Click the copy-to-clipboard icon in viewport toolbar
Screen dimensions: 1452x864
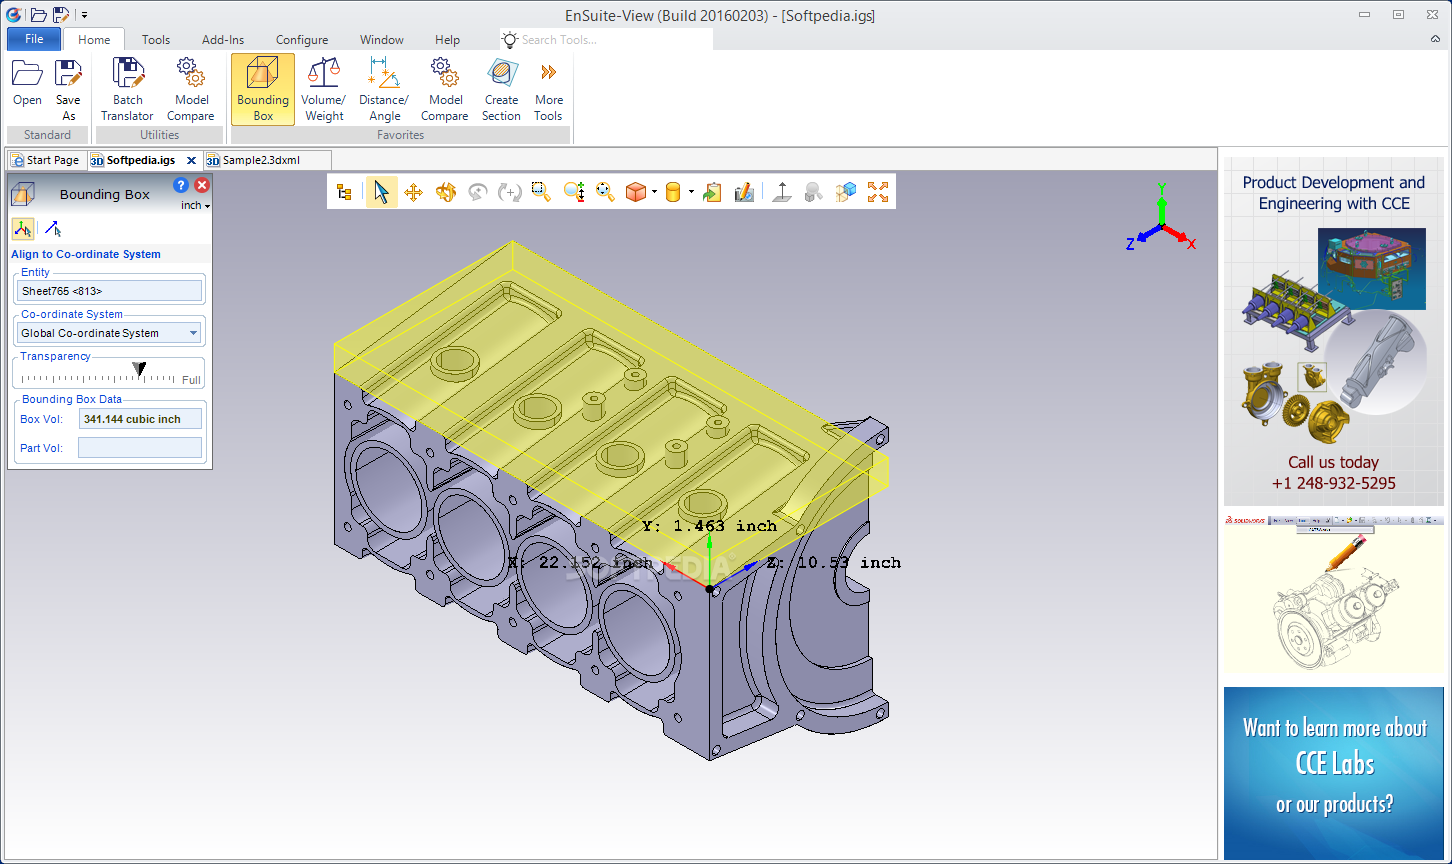click(712, 192)
